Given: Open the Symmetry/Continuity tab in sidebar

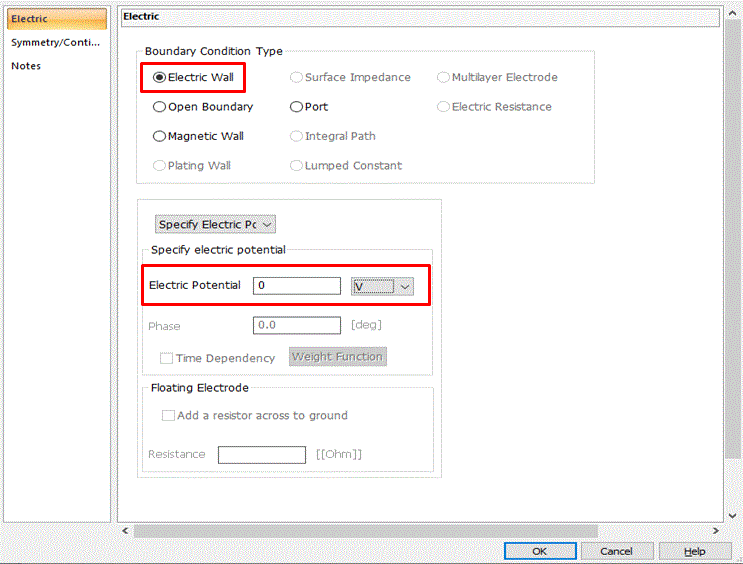Looking at the screenshot, I should [55, 42].
